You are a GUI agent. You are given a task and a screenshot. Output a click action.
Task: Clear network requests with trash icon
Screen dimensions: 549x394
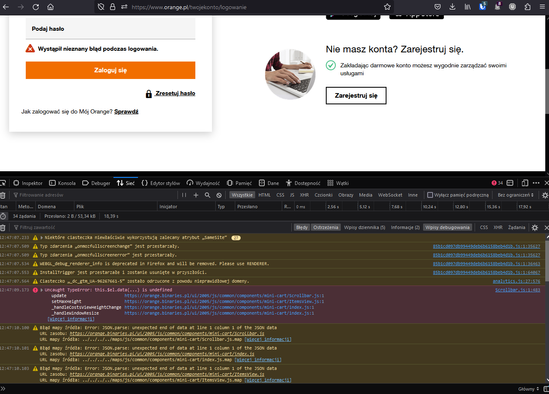tap(3, 195)
